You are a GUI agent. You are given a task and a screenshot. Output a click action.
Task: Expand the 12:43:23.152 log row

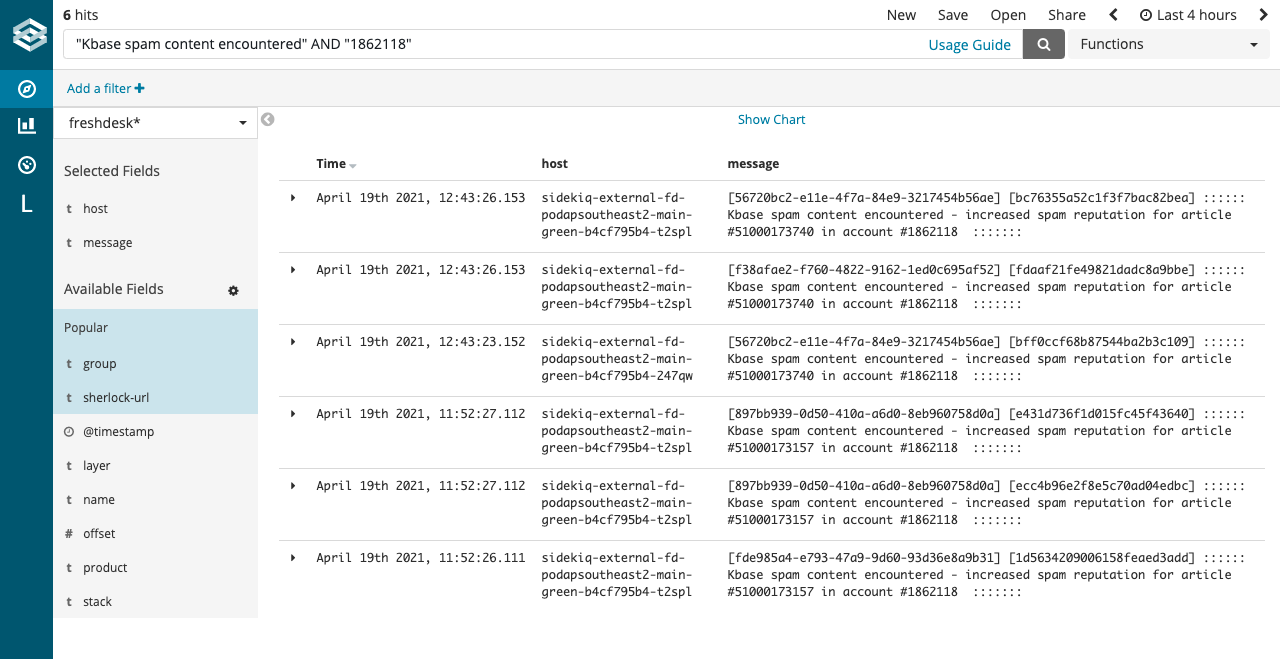click(x=293, y=342)
